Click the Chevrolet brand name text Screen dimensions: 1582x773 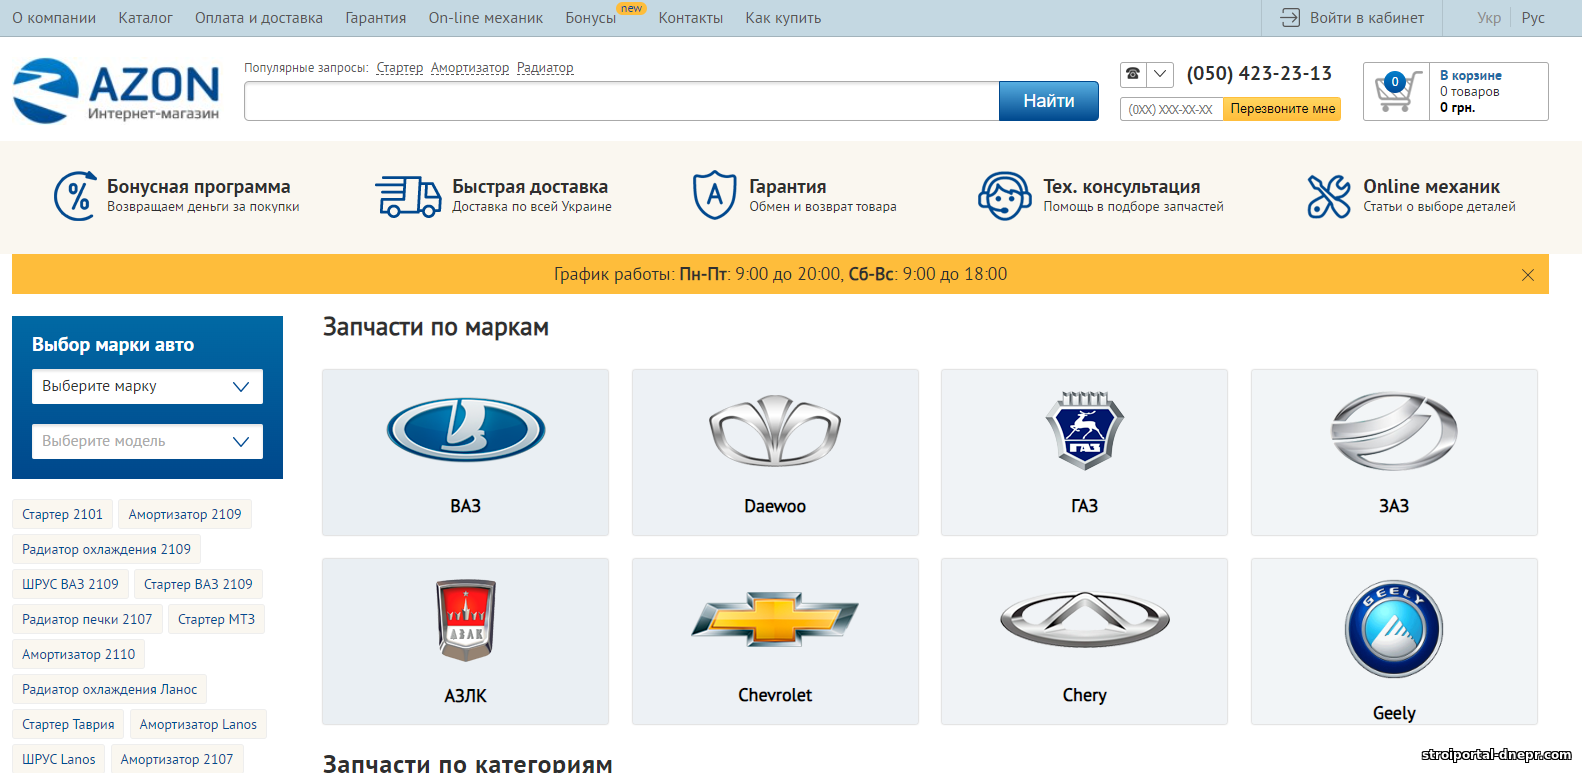pyautogui.click(x=775, y=695)
